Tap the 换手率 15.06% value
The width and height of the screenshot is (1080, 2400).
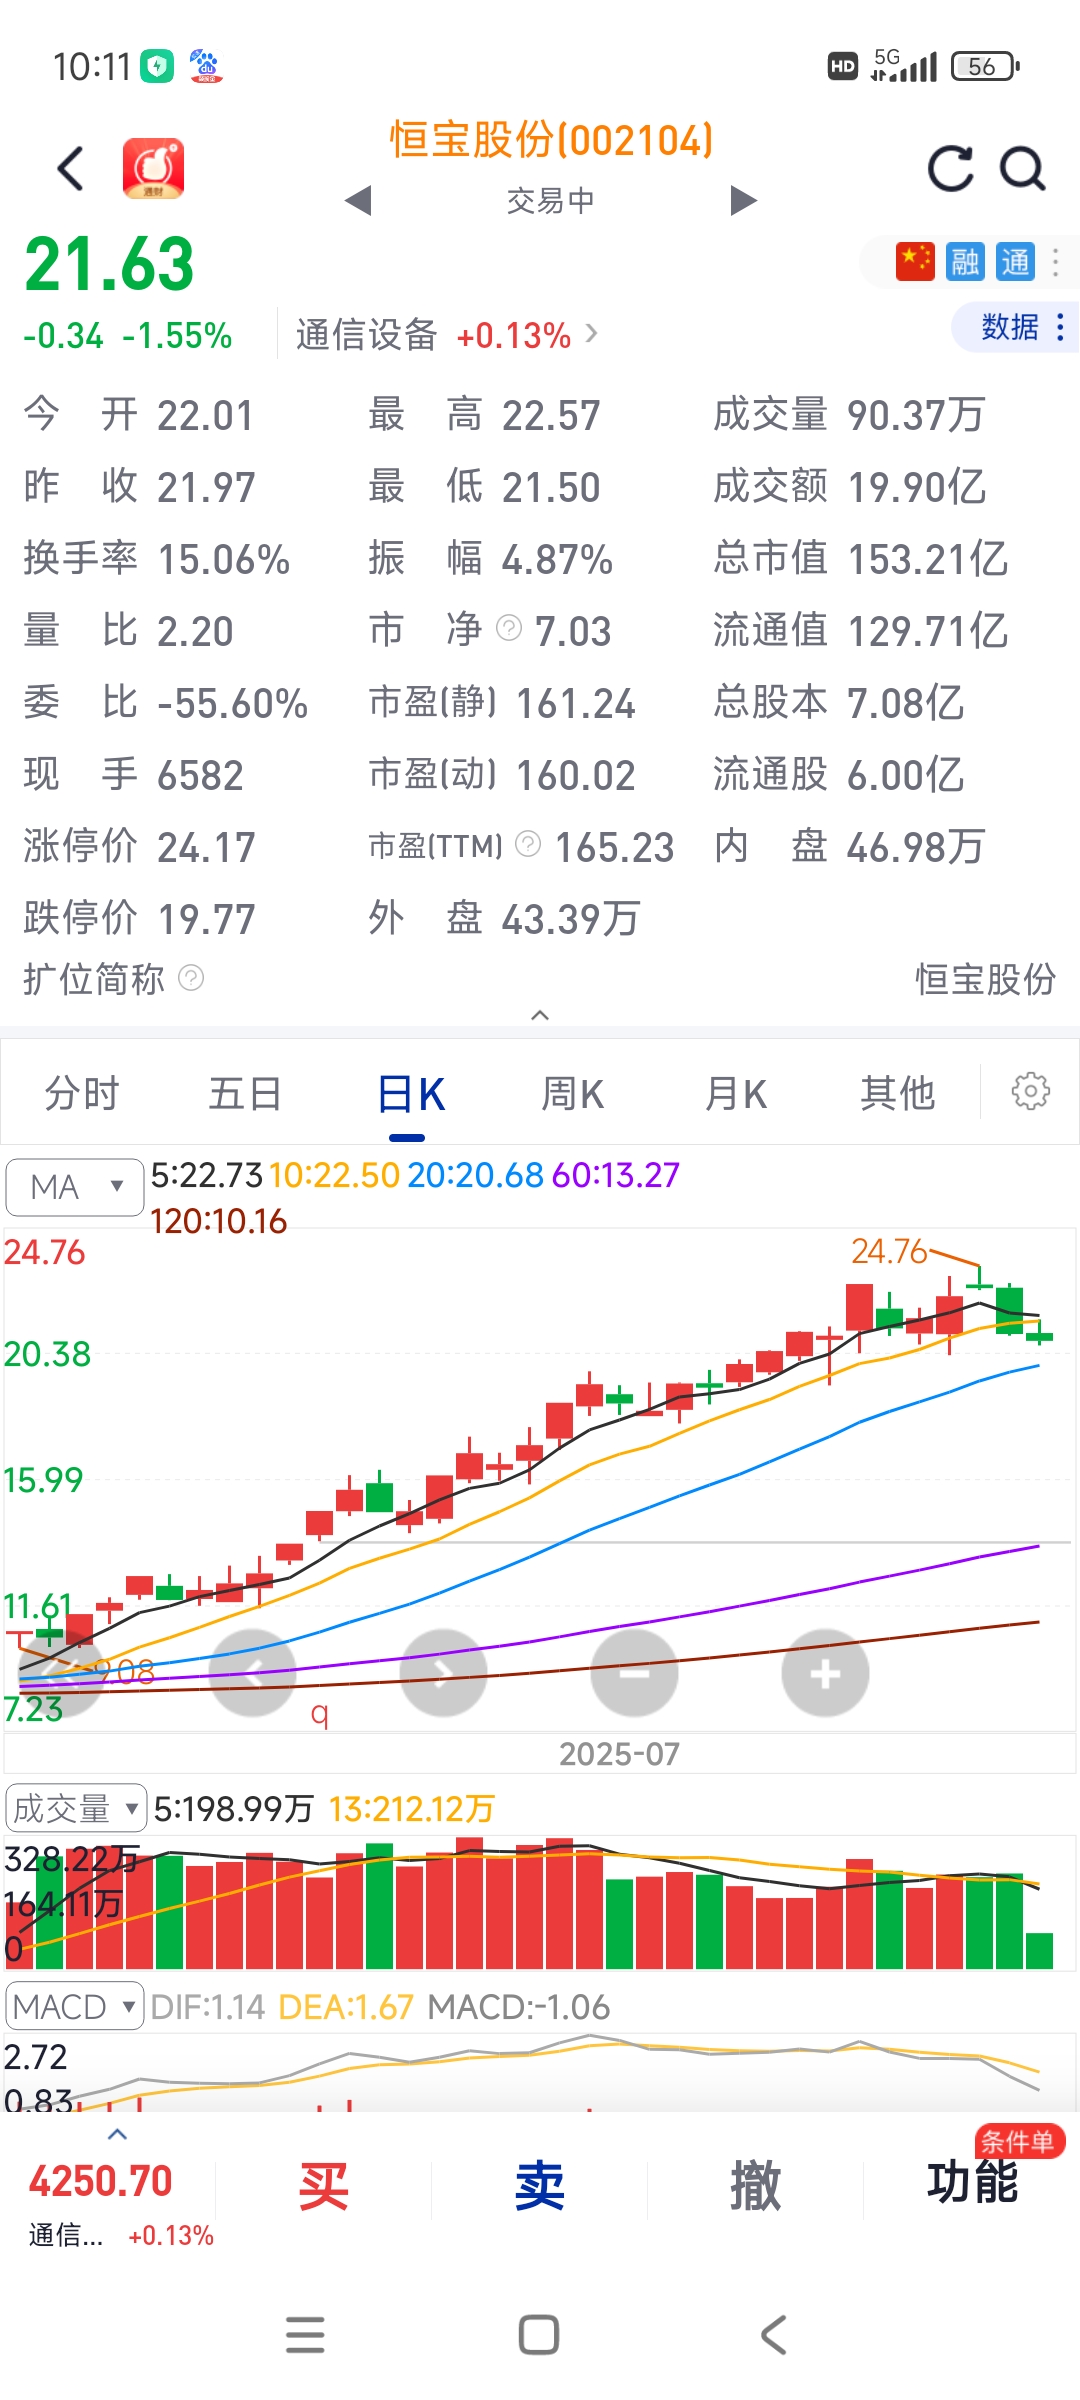[x=224, y=559]
